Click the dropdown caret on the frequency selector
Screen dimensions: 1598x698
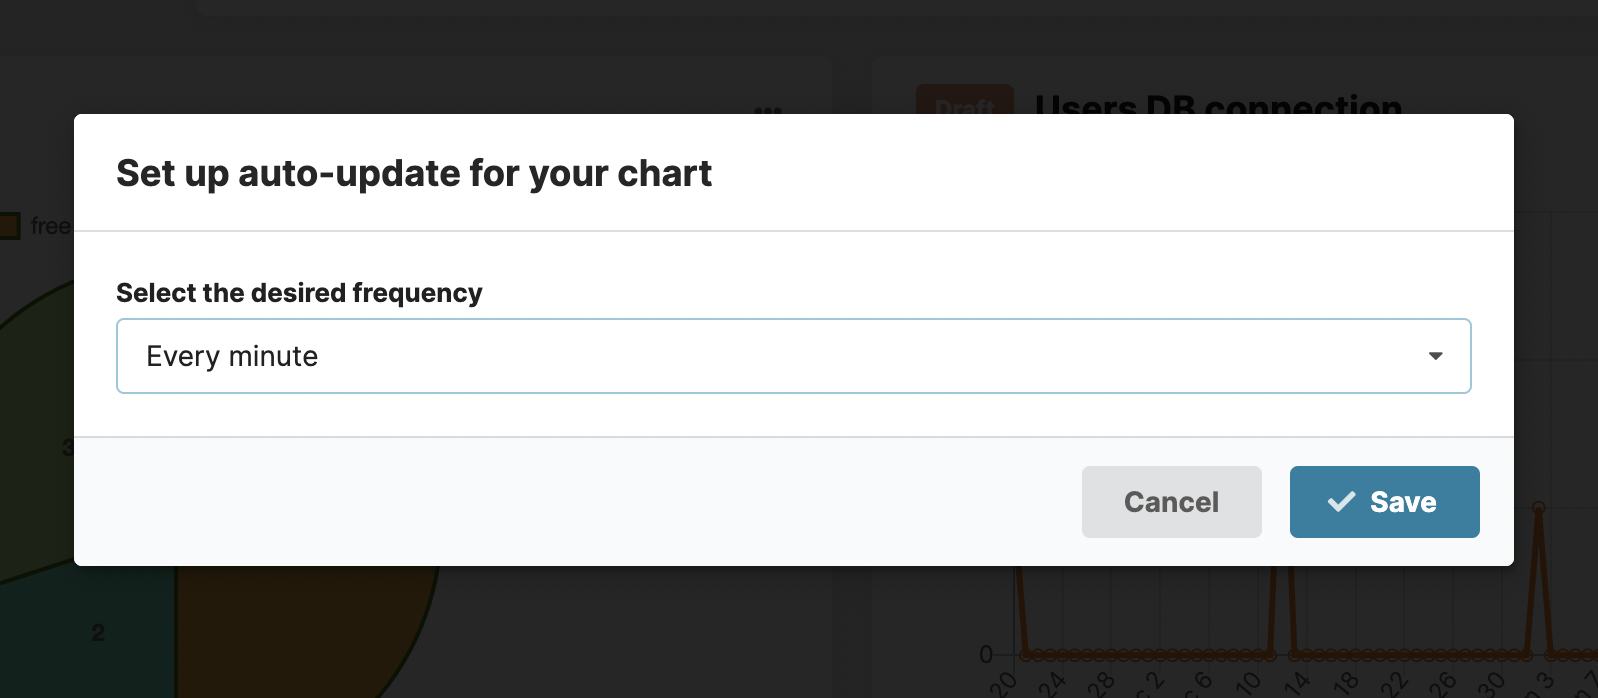pyautogui.click(x=1436, y=356)
